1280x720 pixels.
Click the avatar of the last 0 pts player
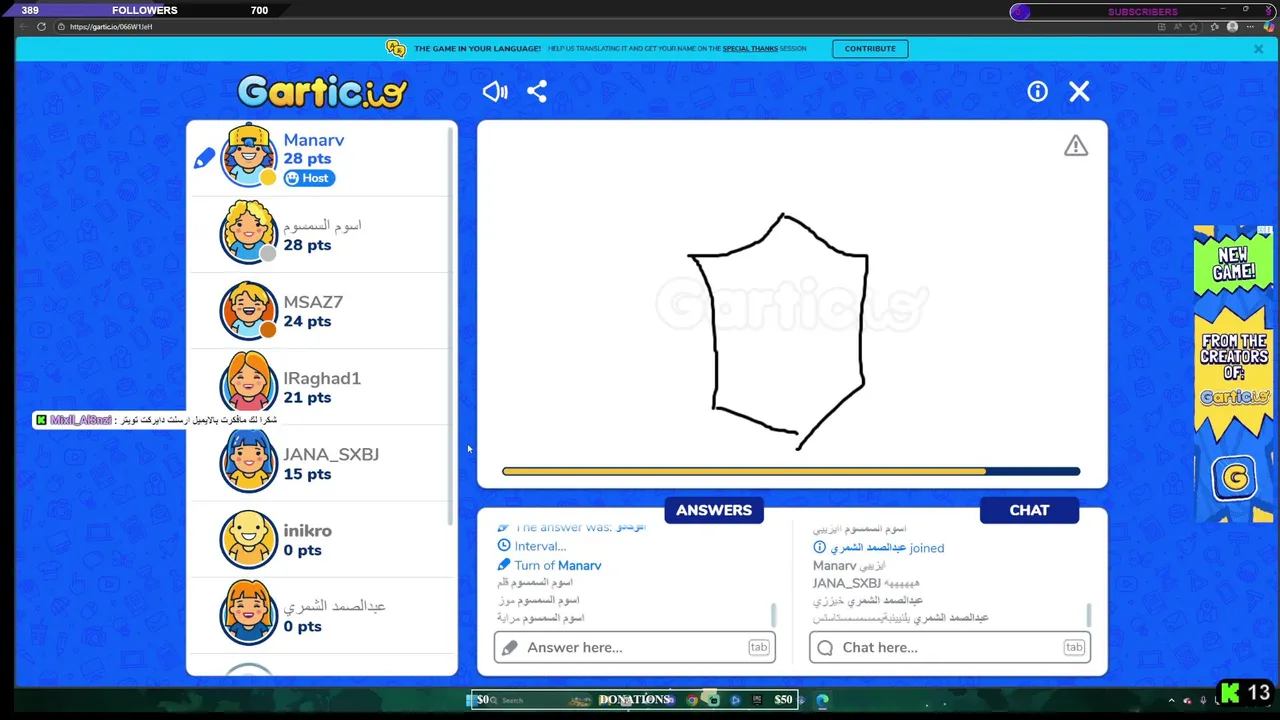point(248,614)
